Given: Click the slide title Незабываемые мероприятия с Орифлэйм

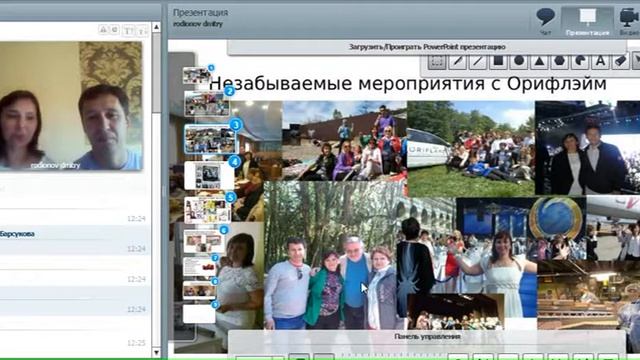Looking at the screenshot, I should coord(407,84).
